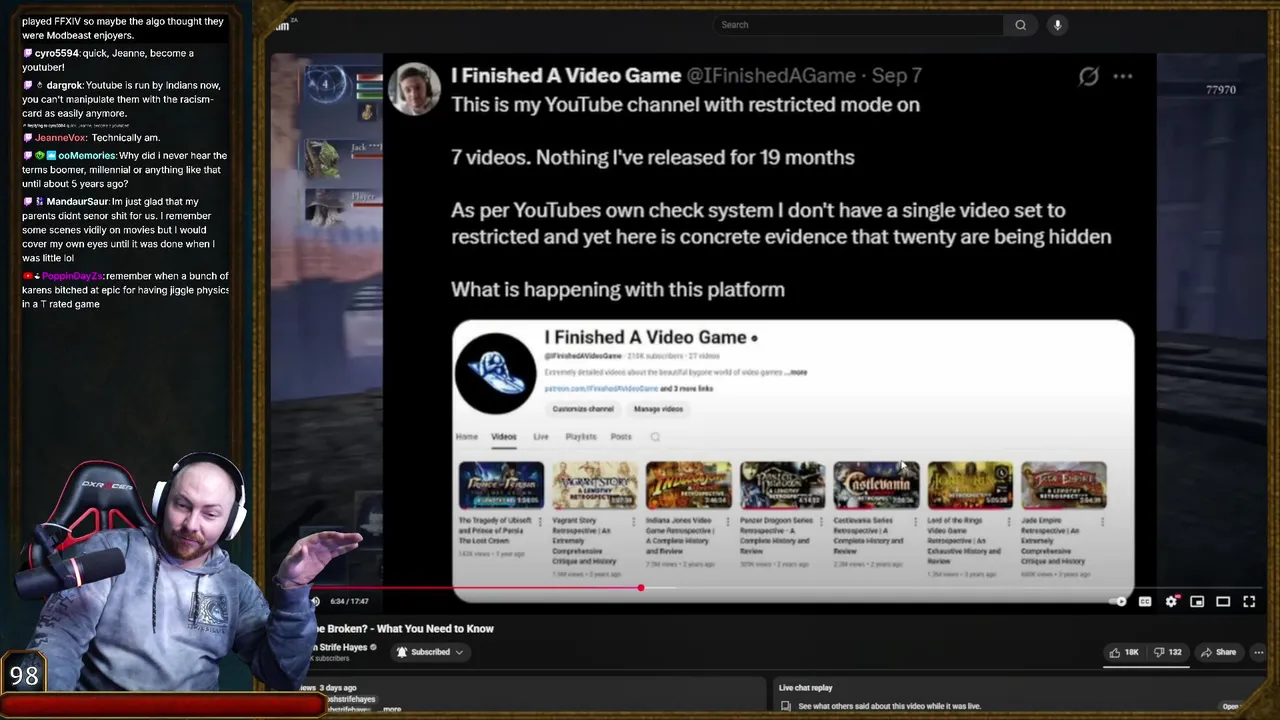Enter fullscreen on the video player
The height and width of the screenshot is (720, 1280).
[1249, 601]
